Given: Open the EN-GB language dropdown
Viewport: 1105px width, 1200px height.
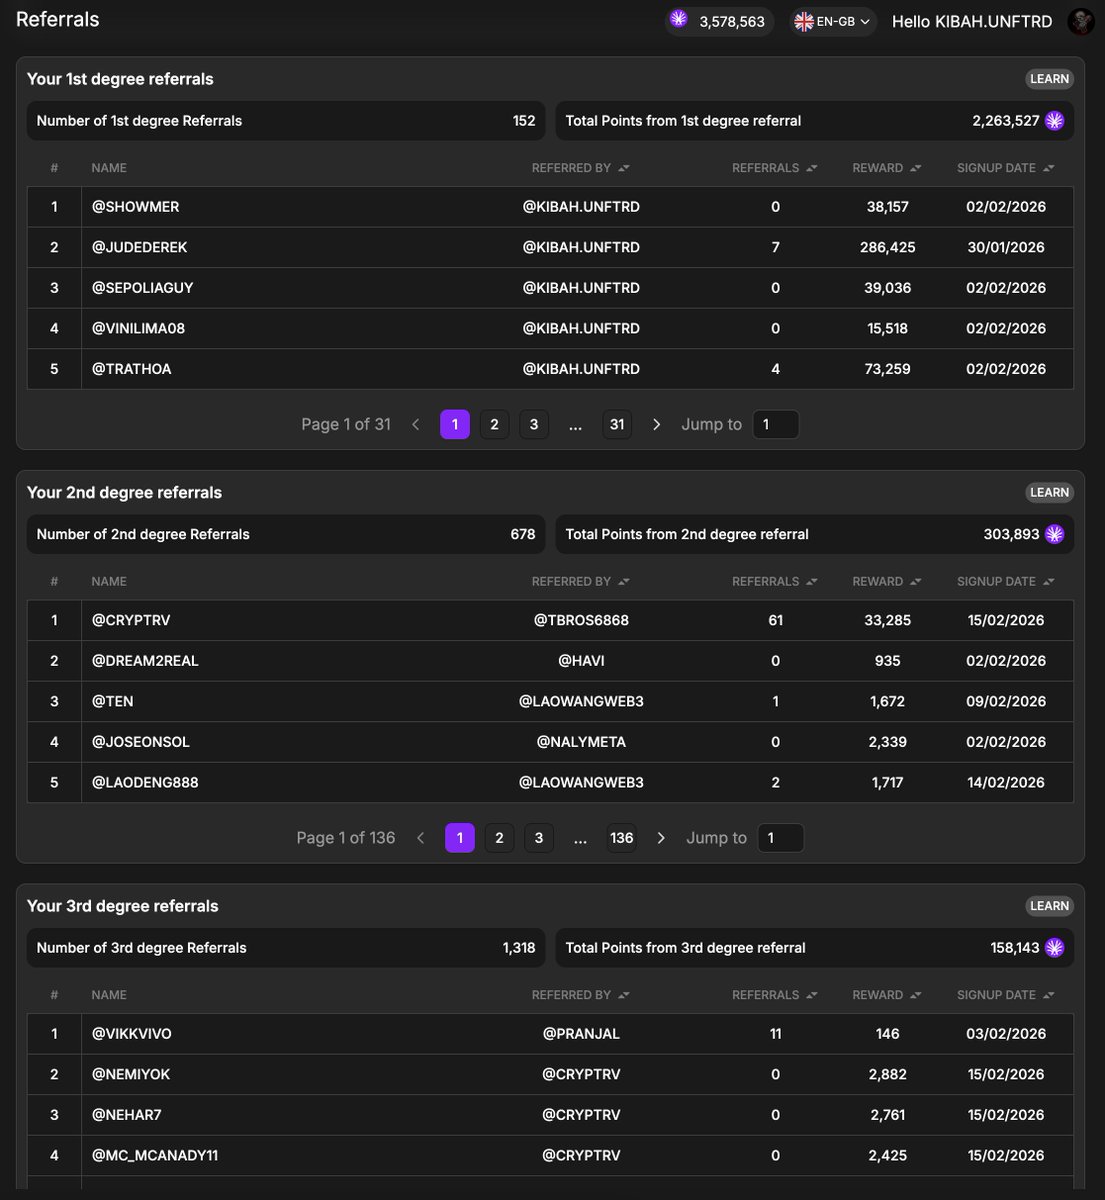Looking at the screenshot, I should pyautogui.click(x=832, y=21).
